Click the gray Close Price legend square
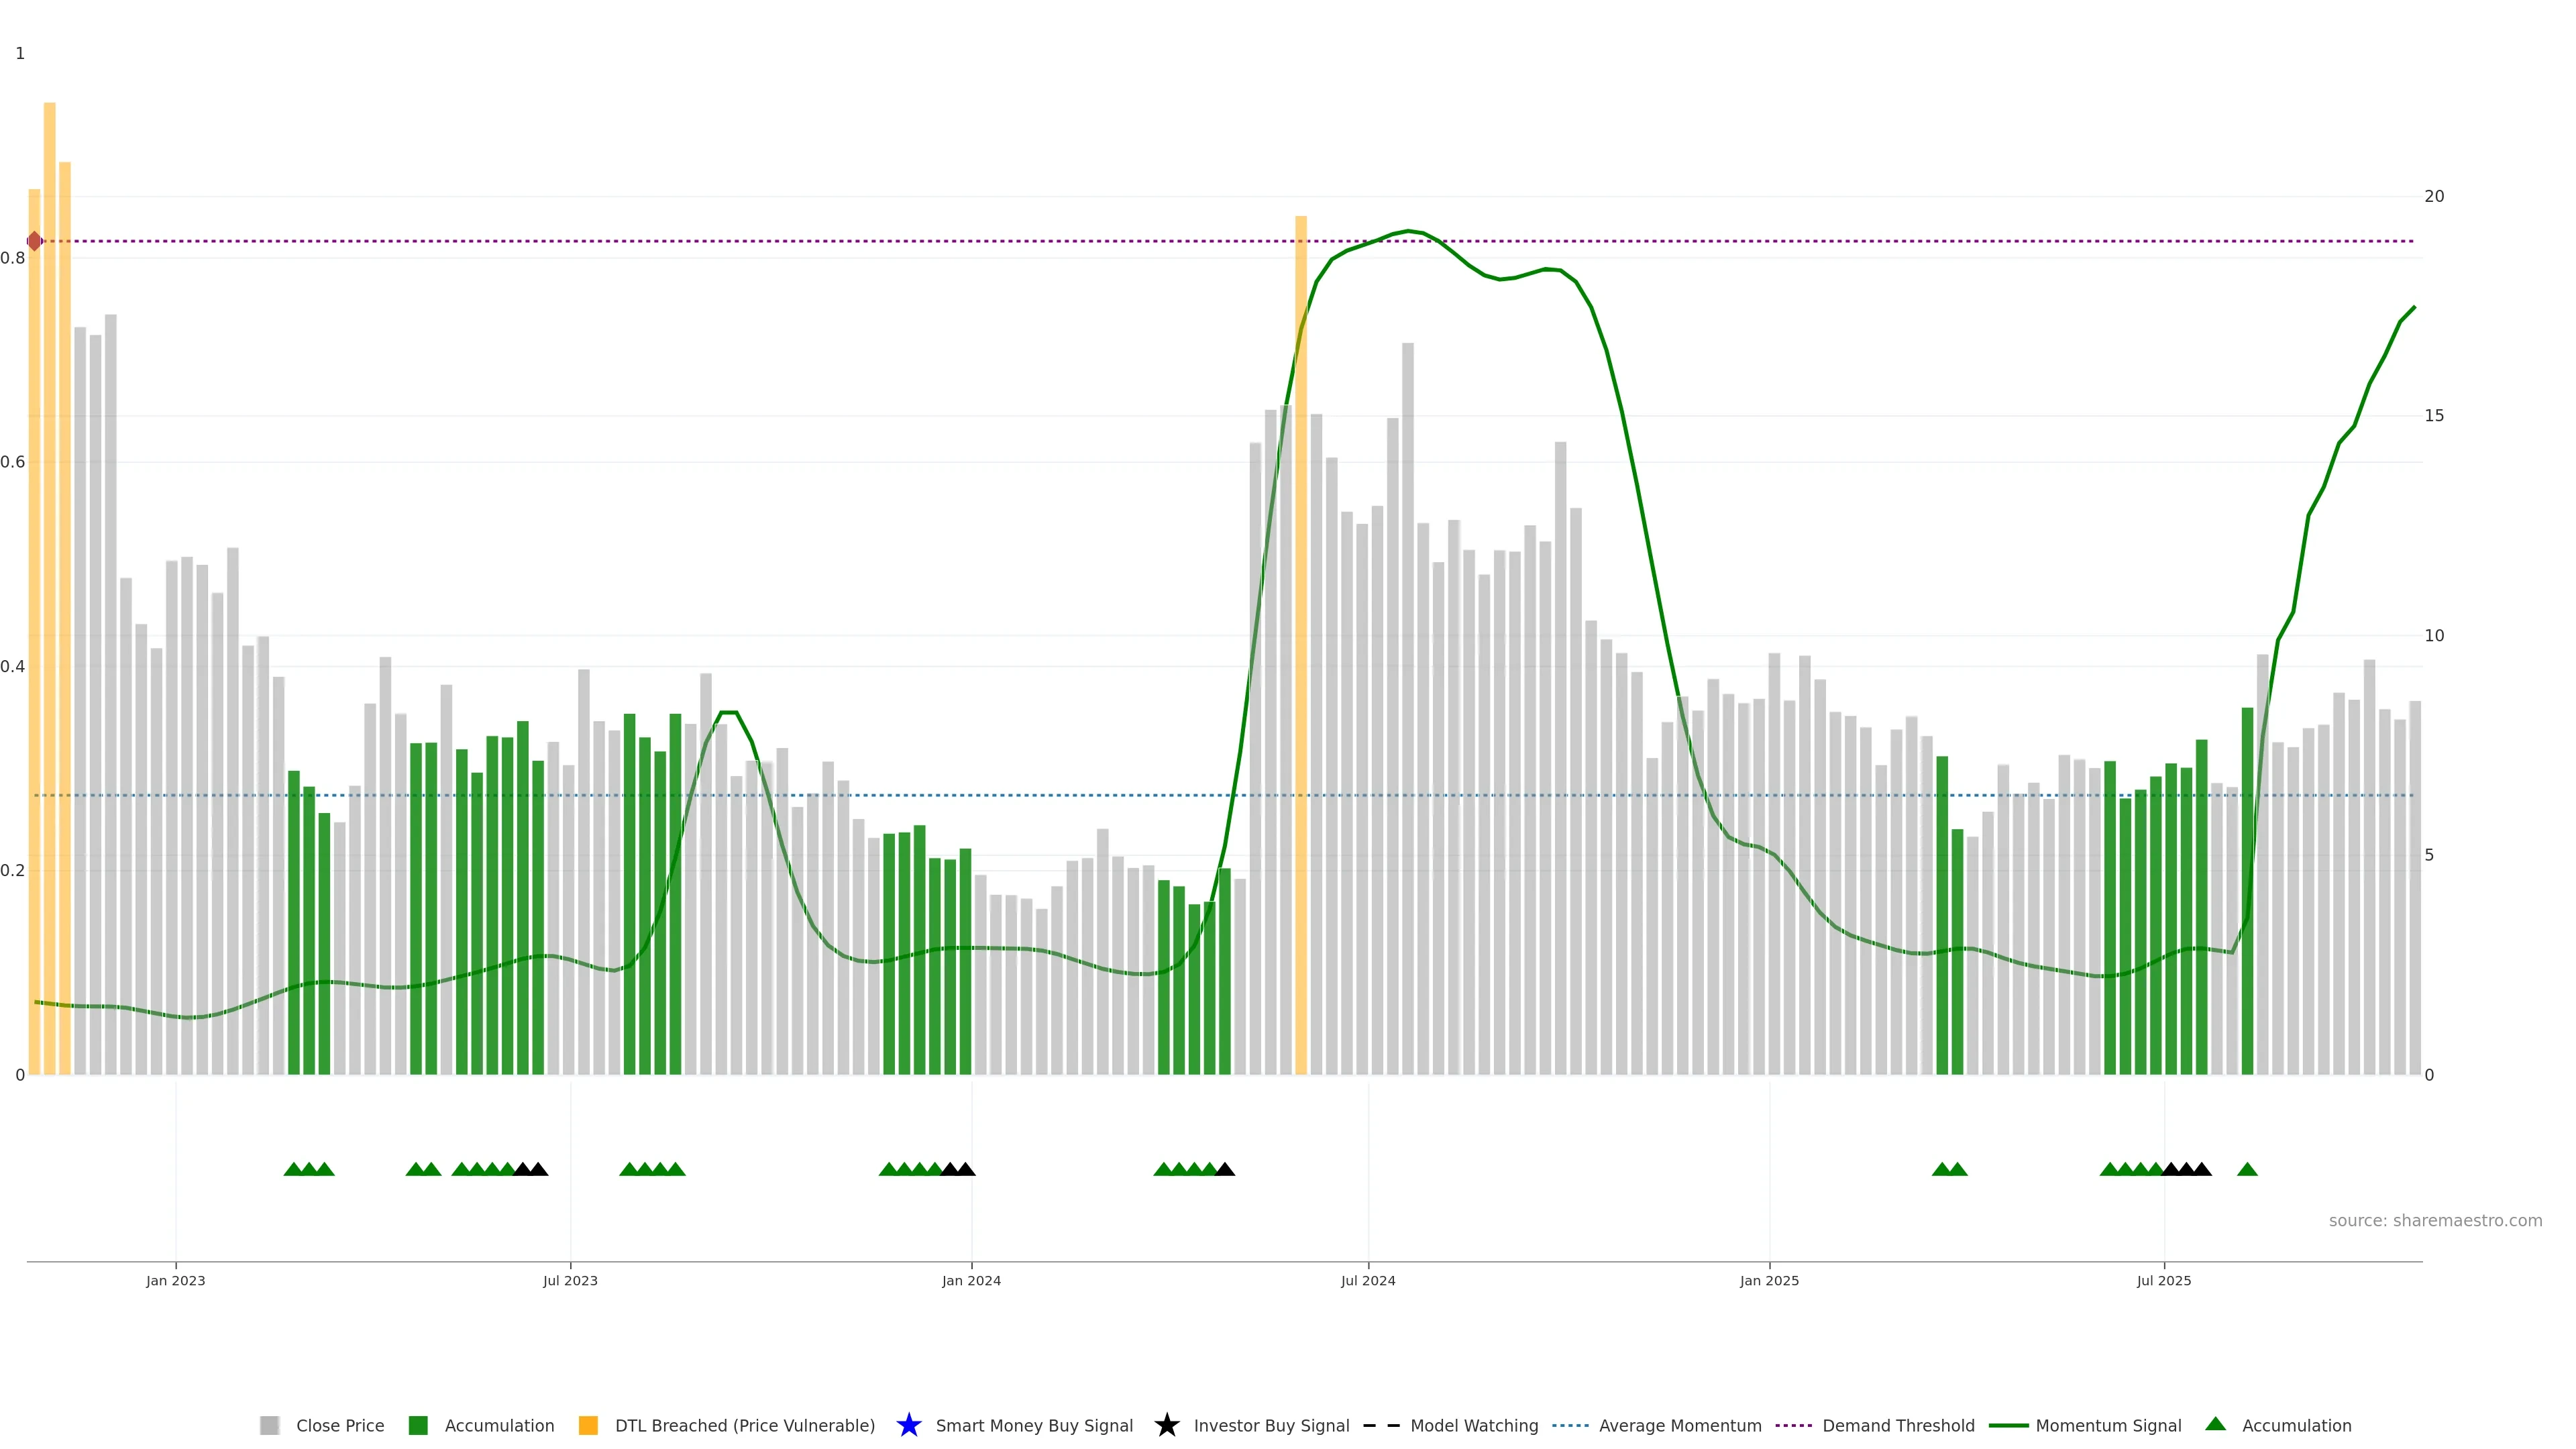Viewport: 2576px width, 1449px height. click(269, 1425)
